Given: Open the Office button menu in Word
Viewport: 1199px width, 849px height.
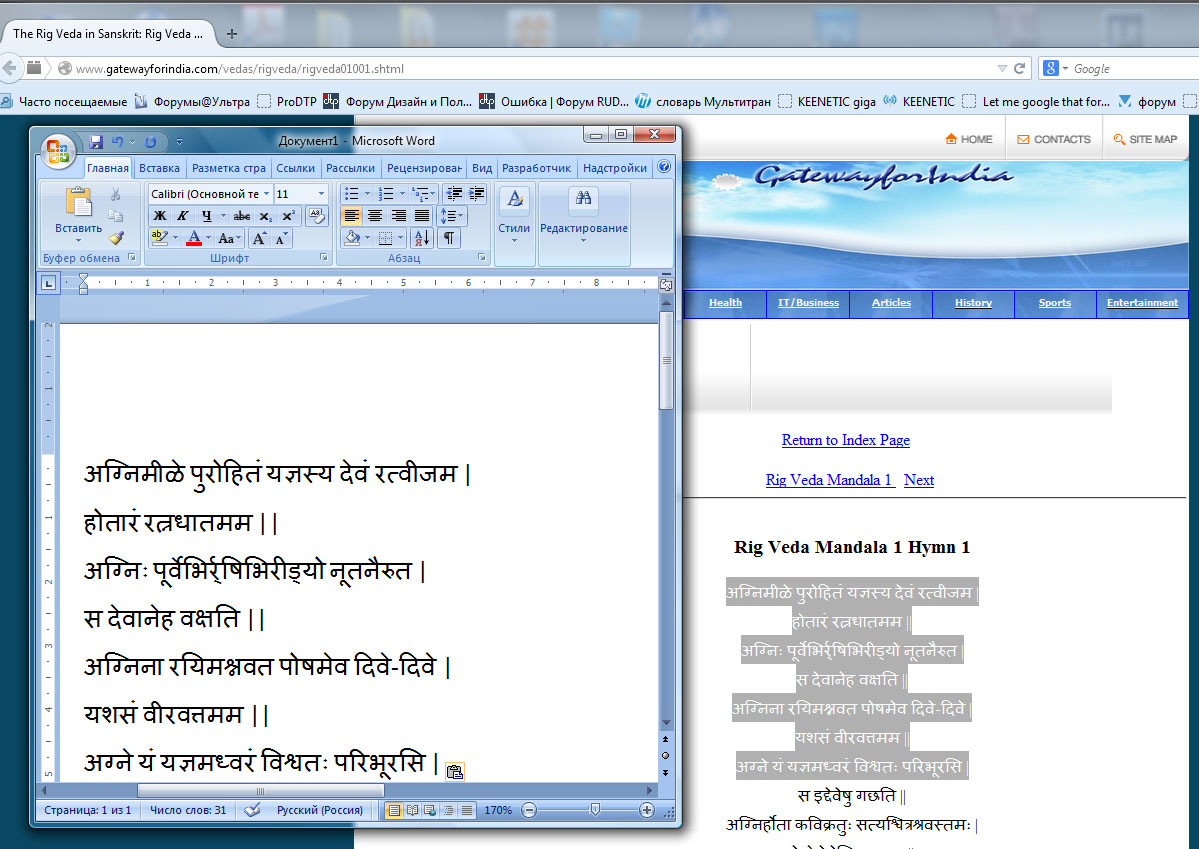Looking at the screenshot, I should (57, 150).
